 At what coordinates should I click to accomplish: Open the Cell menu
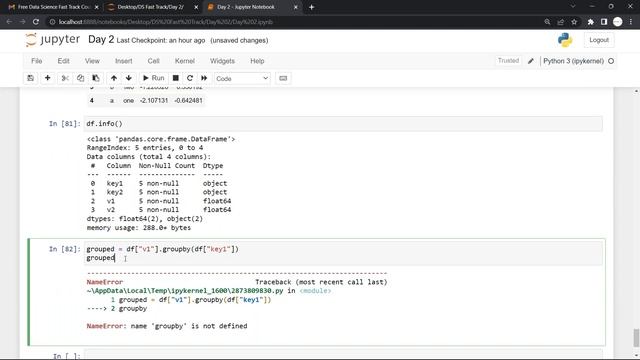(153, 61)
